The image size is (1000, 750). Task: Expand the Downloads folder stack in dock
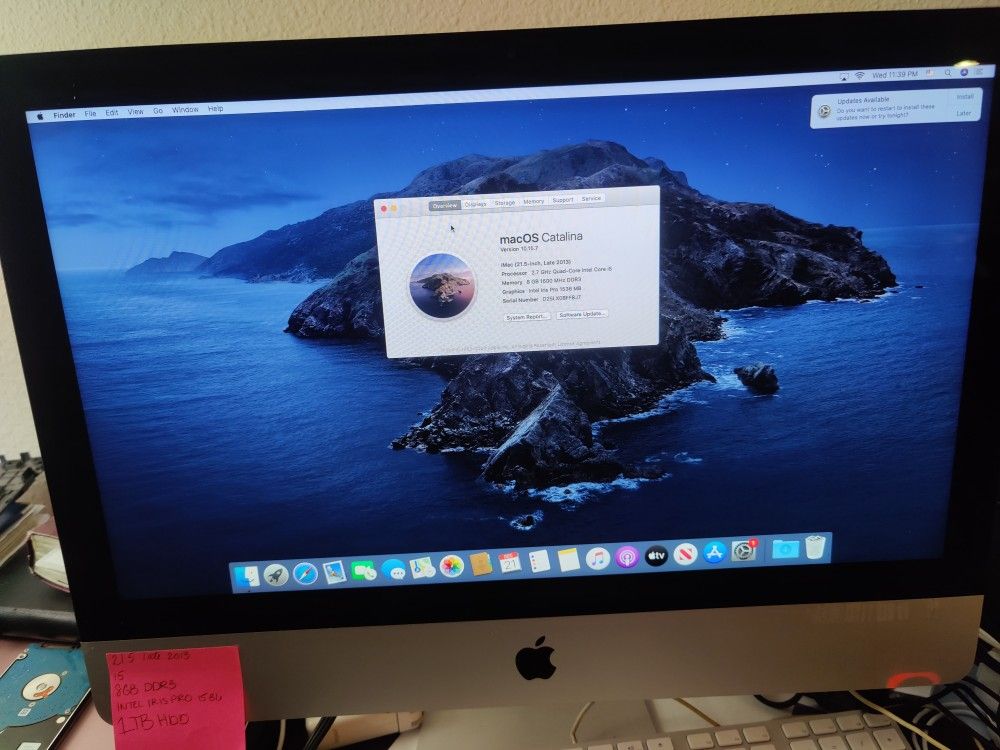point(785,548)
